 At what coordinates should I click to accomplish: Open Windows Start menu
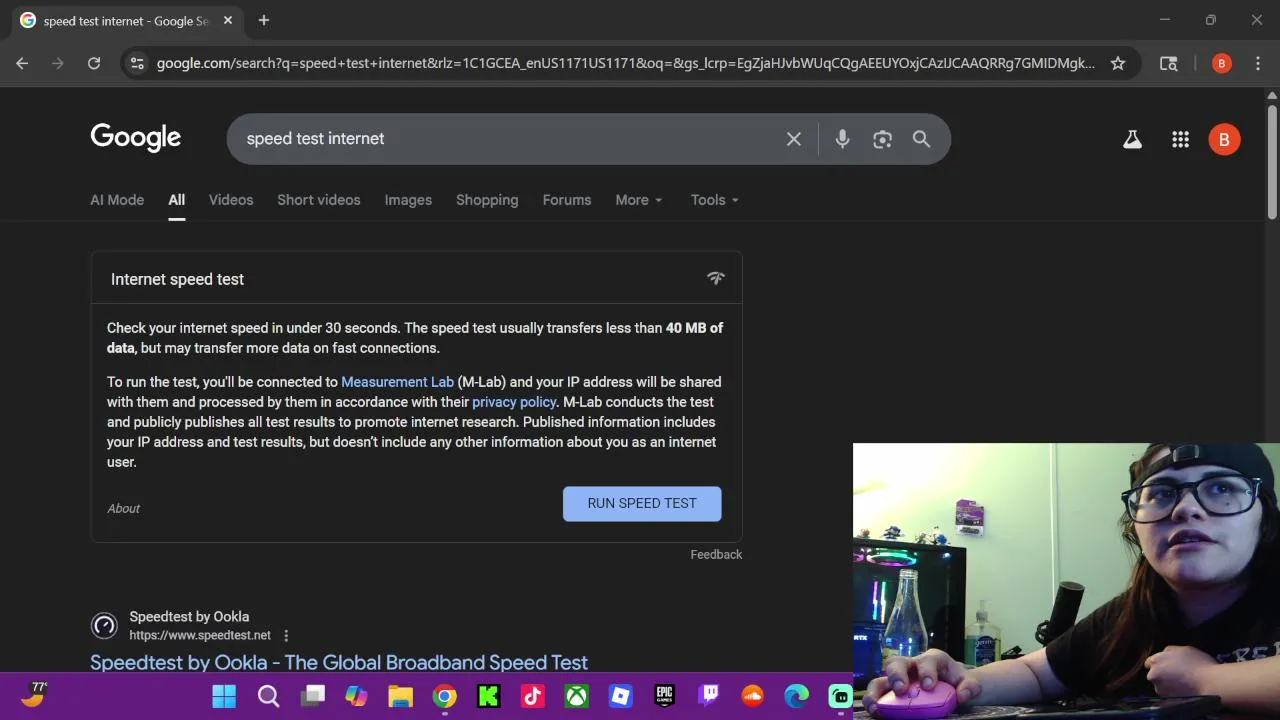pyautogui.click(x=224, y=696)
